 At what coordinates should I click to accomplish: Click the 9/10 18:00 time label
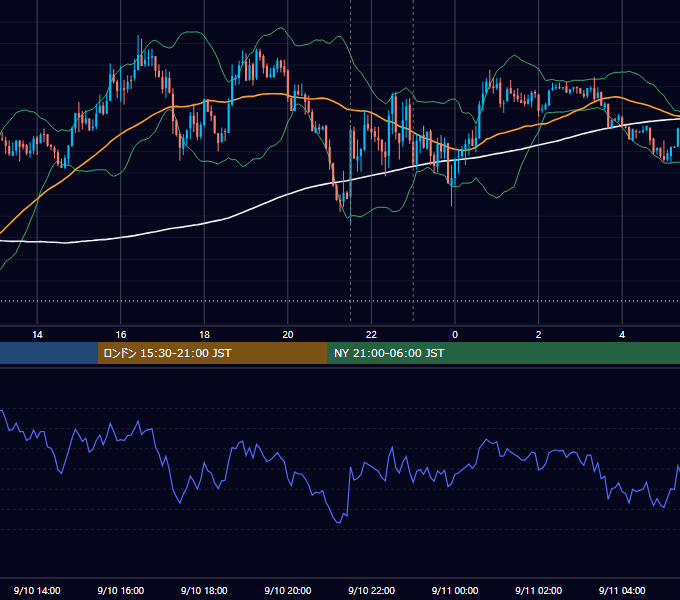204,590
